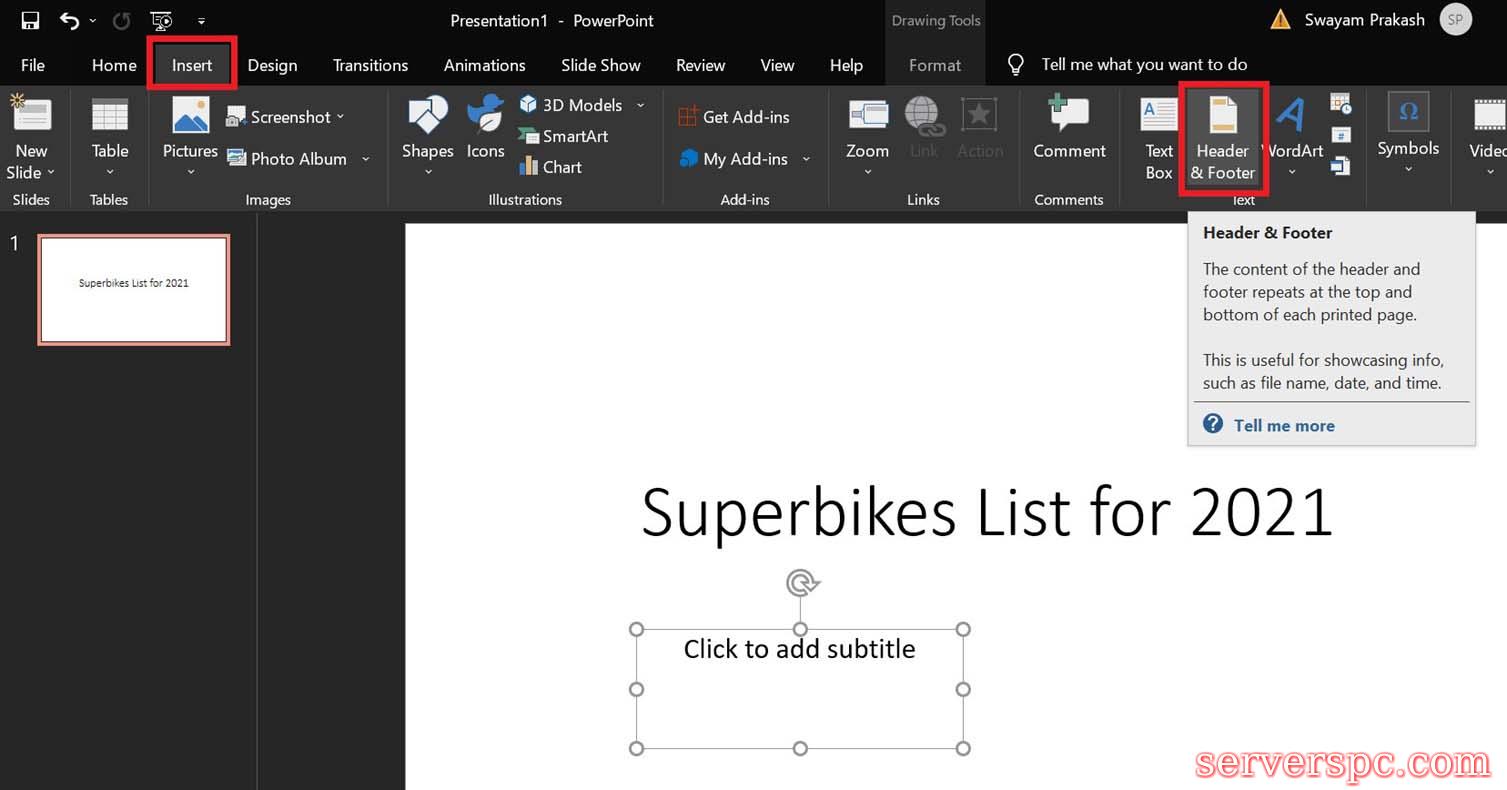Click the Undo arrow icon
The width and height of the screenshot is (1507, 790).
[69, 21]
